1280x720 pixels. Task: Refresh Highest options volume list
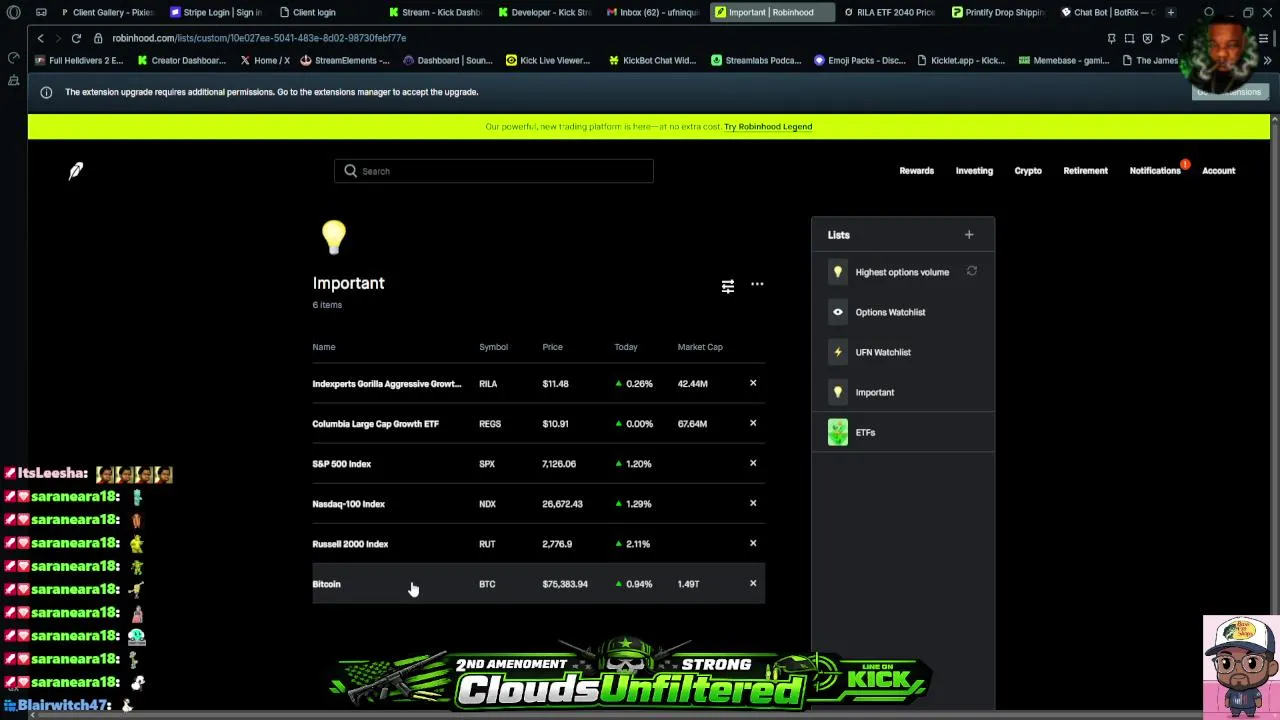click(971, 271)
